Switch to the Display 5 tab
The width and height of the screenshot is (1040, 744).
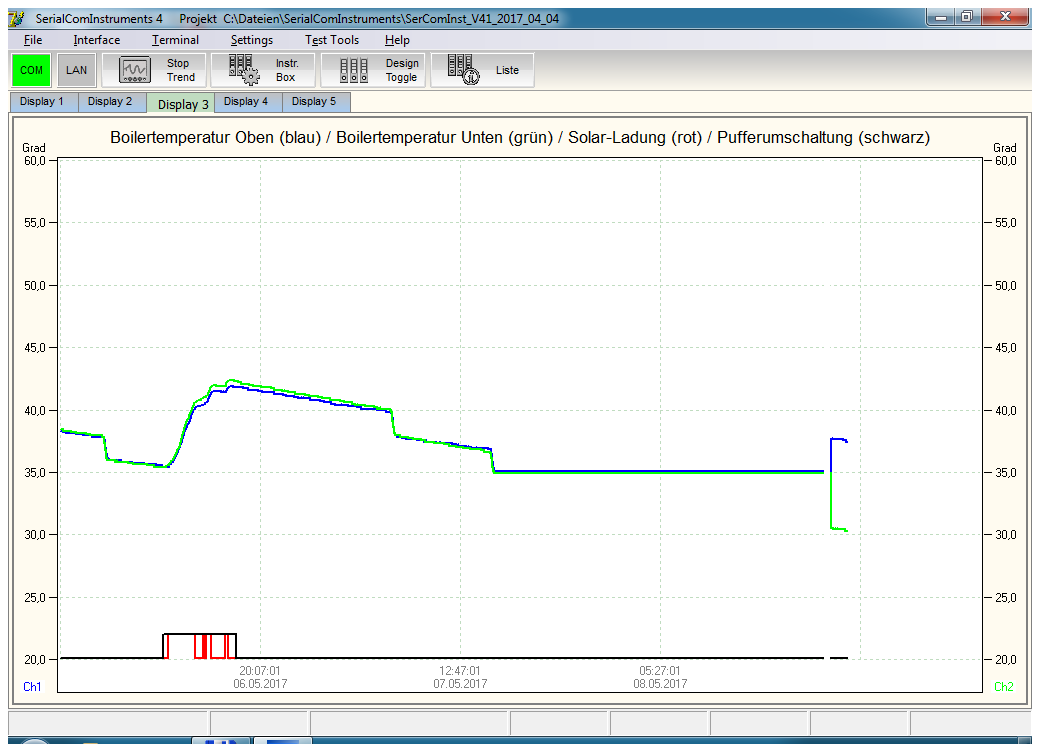click(x=316, y=101)
